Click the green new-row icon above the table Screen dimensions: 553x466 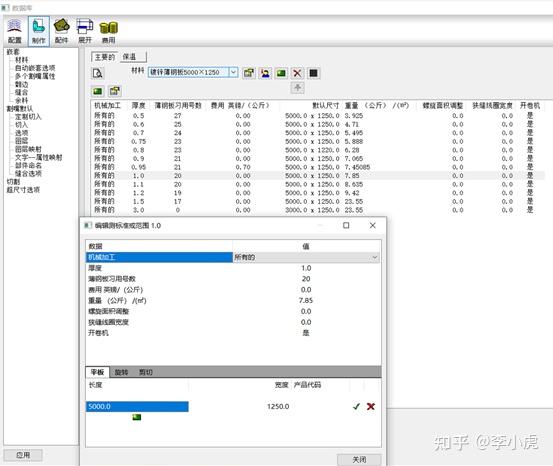coord(98,91)
